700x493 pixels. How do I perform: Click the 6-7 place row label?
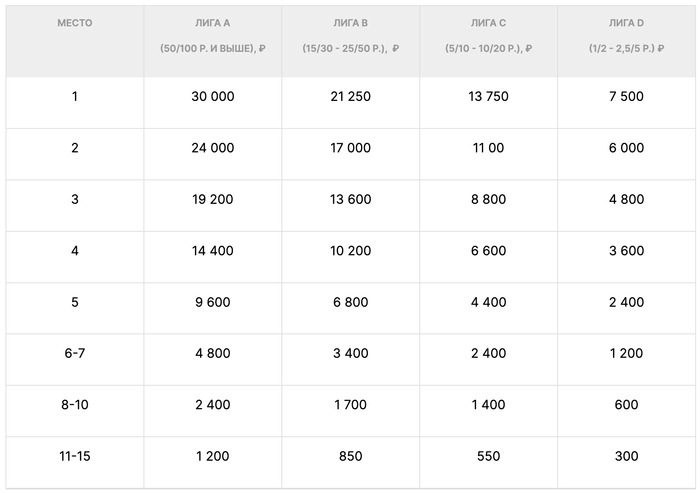tap(75, 354)
